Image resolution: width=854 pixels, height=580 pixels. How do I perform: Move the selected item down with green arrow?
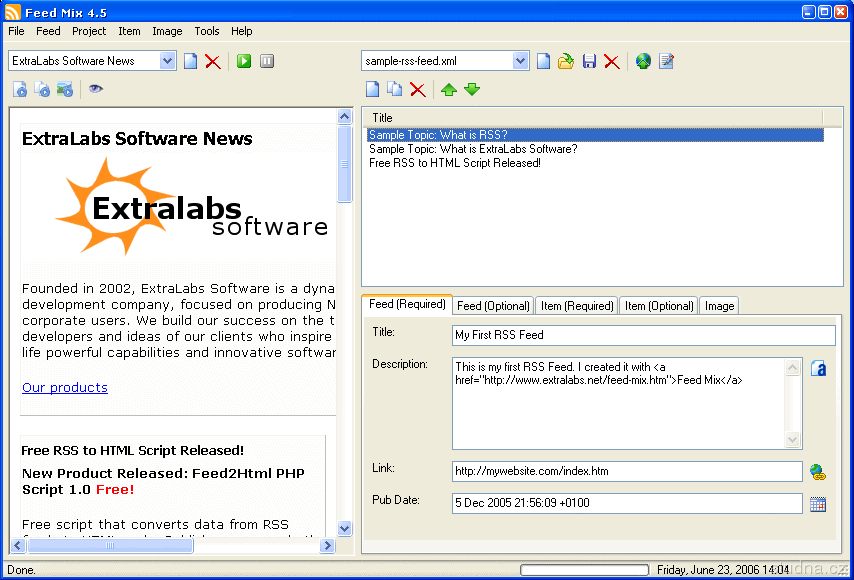click(472, 89)
